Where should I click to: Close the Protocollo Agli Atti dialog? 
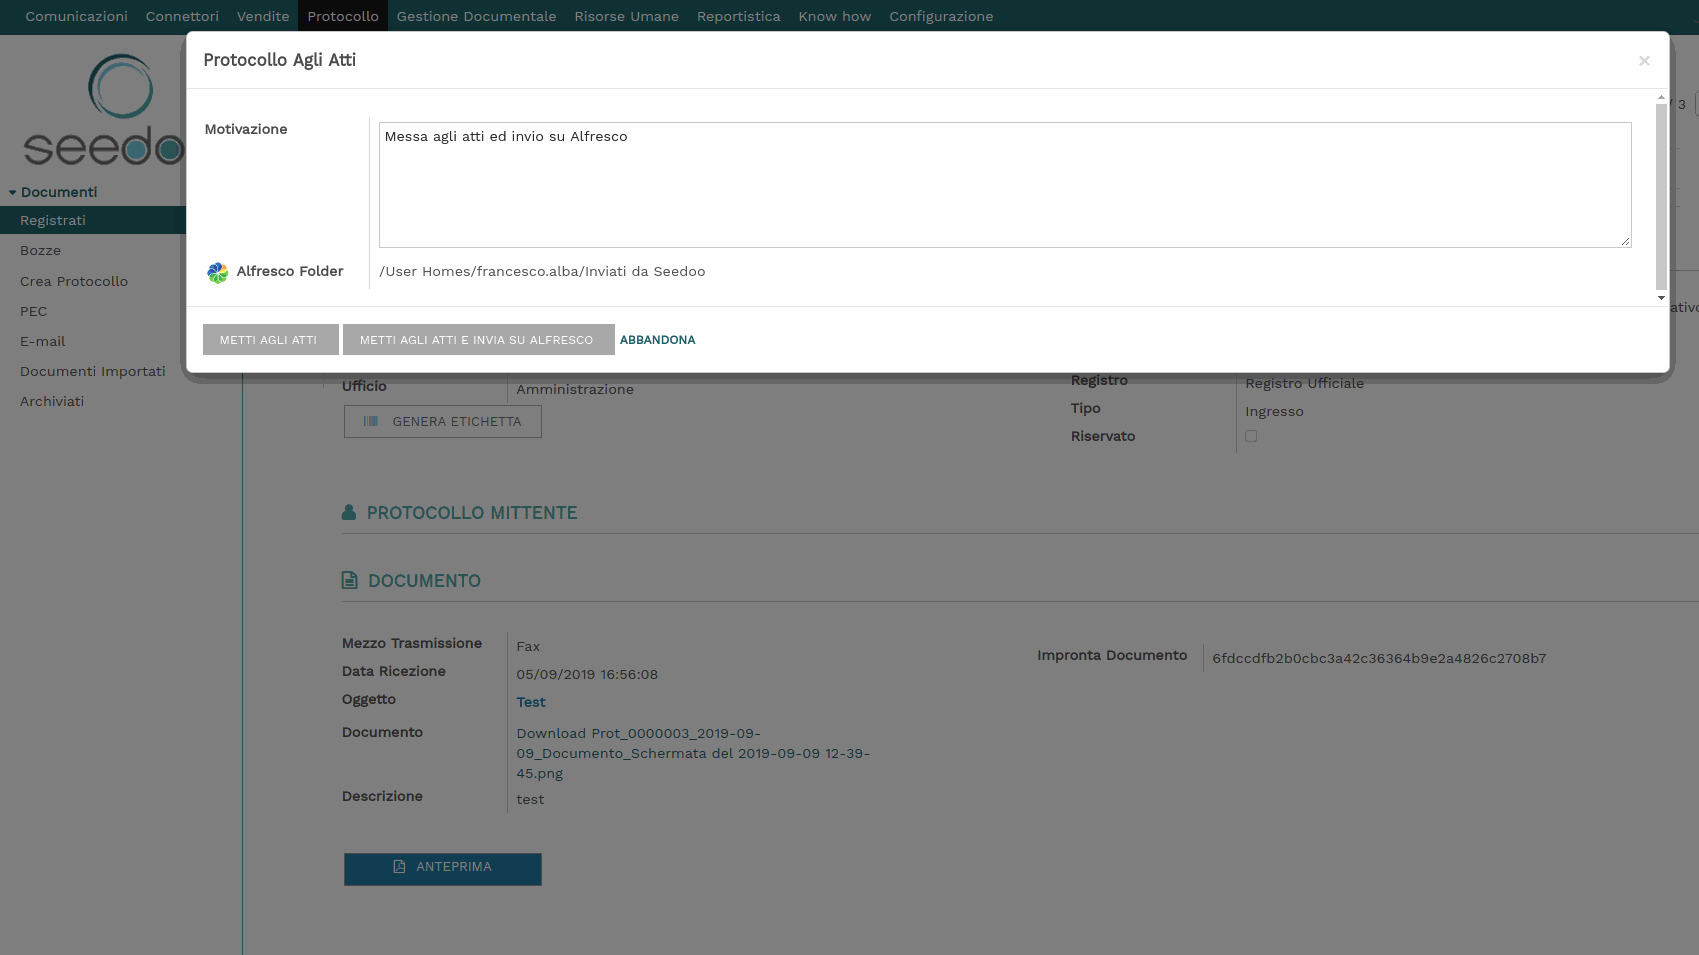point(1644,61)
